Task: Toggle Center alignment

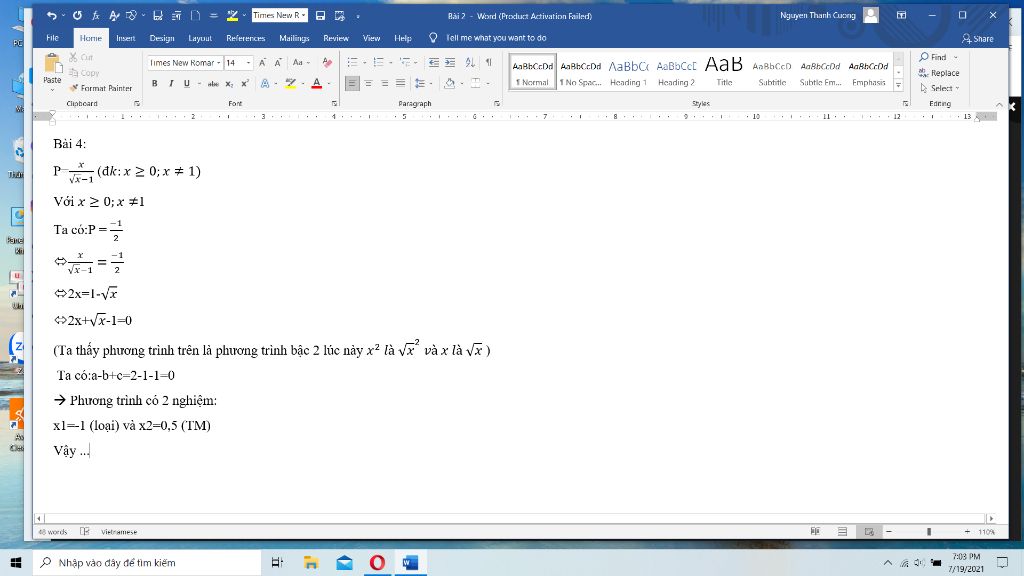Action: [368, 84]
